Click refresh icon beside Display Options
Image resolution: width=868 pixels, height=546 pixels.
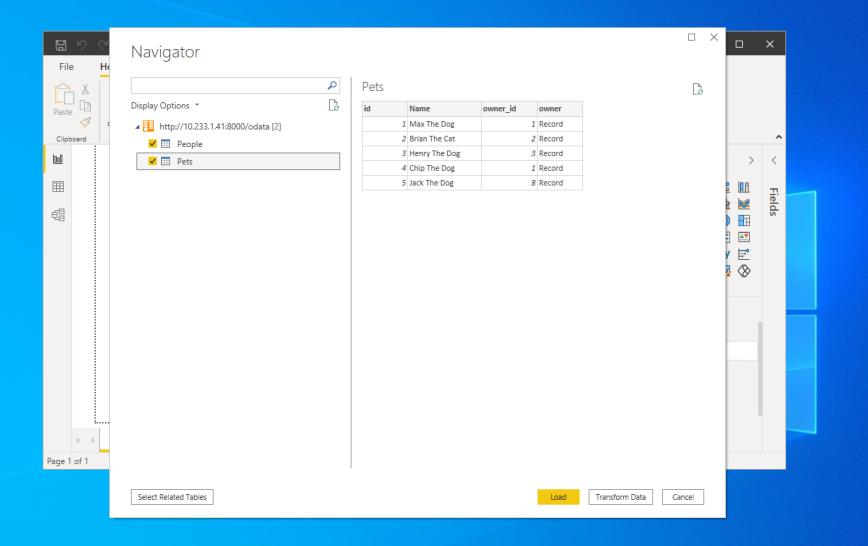tap(333, 105)
